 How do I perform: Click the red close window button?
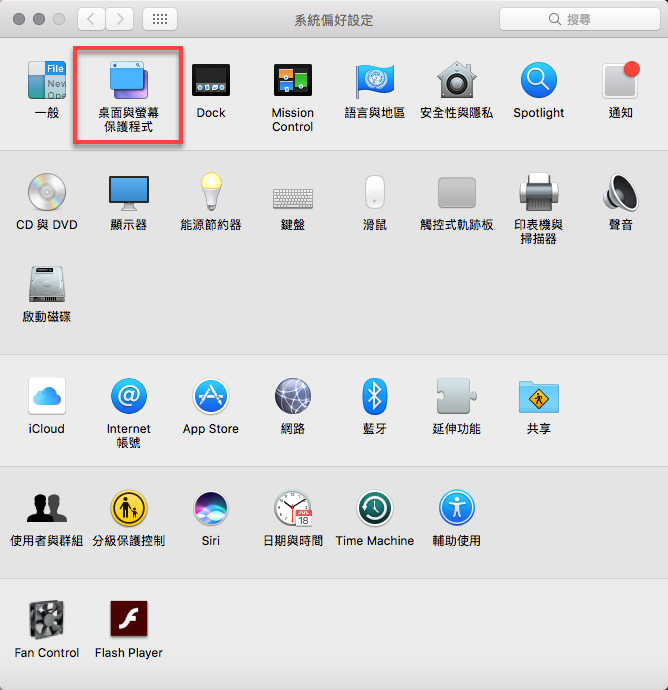point(19,19)
